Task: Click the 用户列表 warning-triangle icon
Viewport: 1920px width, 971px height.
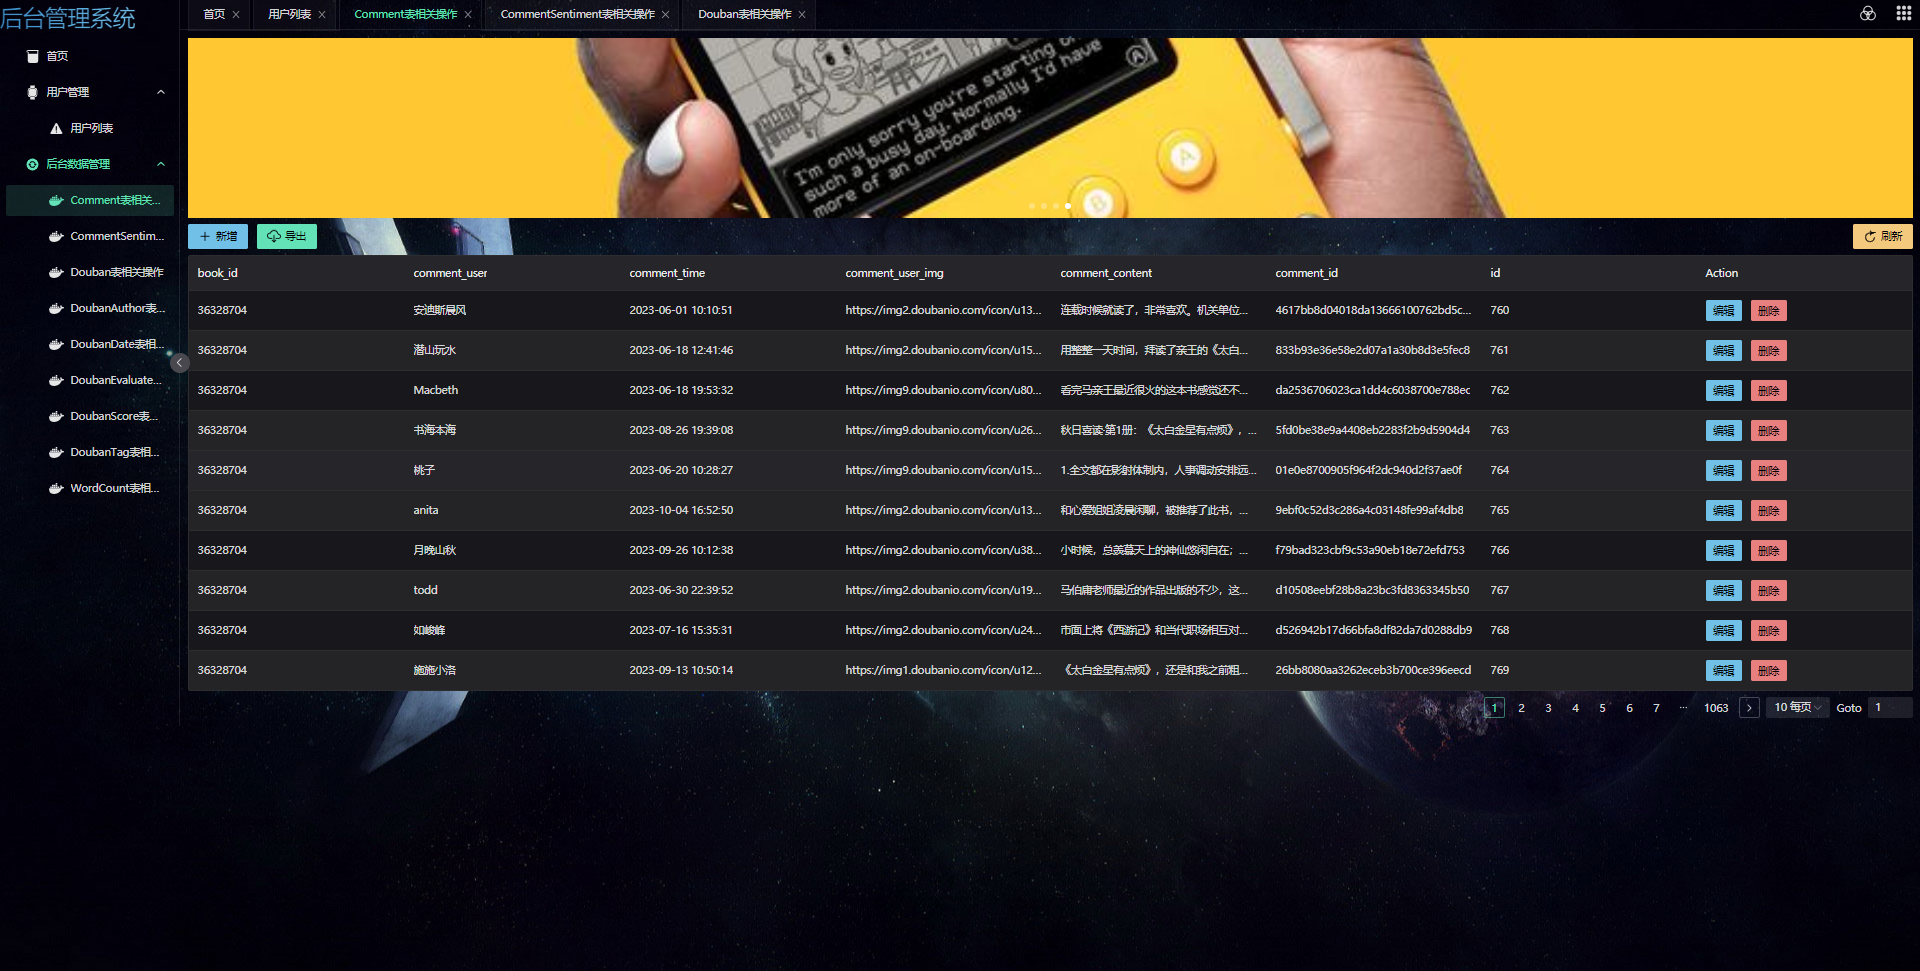Action: [x=56, y=128]
